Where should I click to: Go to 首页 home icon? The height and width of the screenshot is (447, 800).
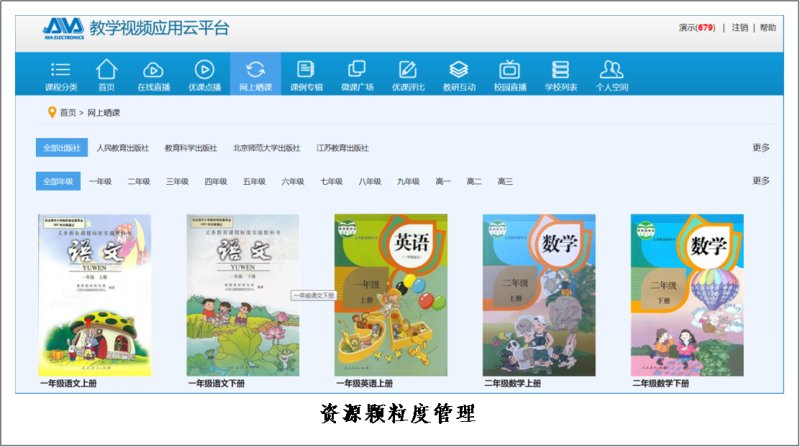click(107, 69)
